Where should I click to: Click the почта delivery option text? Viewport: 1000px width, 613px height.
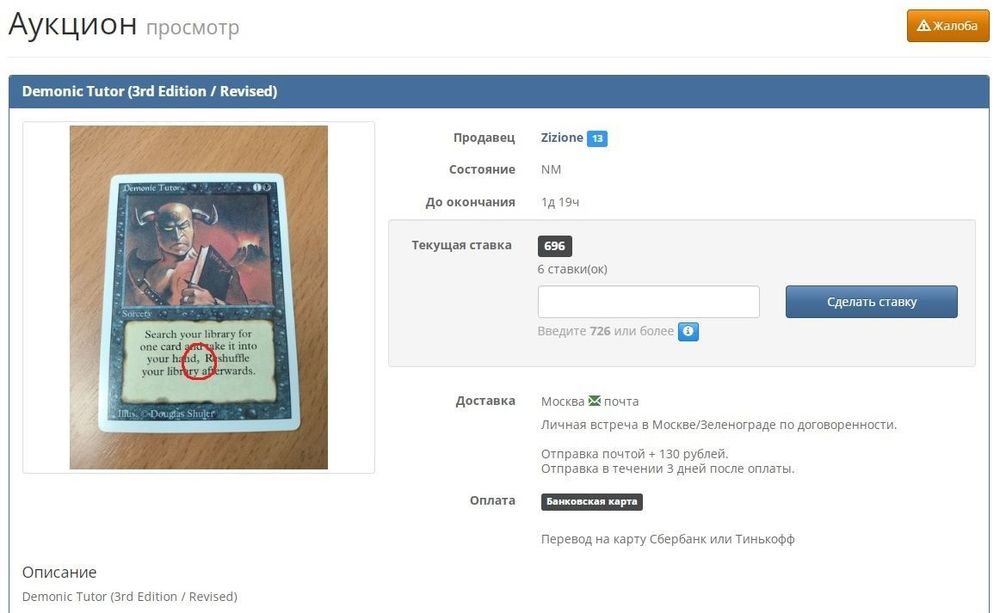point(621,402)
